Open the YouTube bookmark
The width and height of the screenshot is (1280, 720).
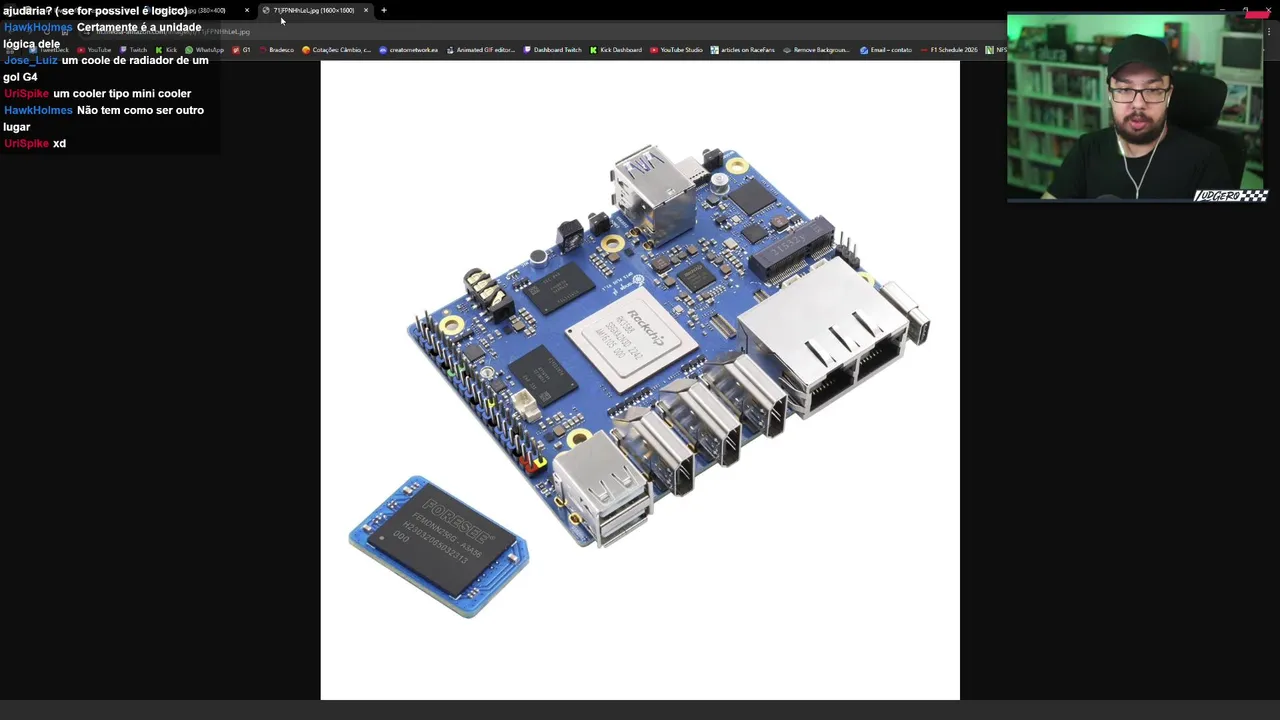94,50
